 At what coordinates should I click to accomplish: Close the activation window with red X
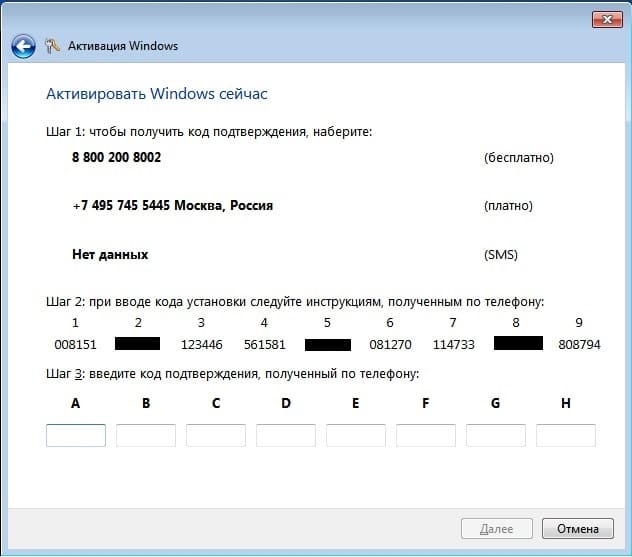coord(607,19)
